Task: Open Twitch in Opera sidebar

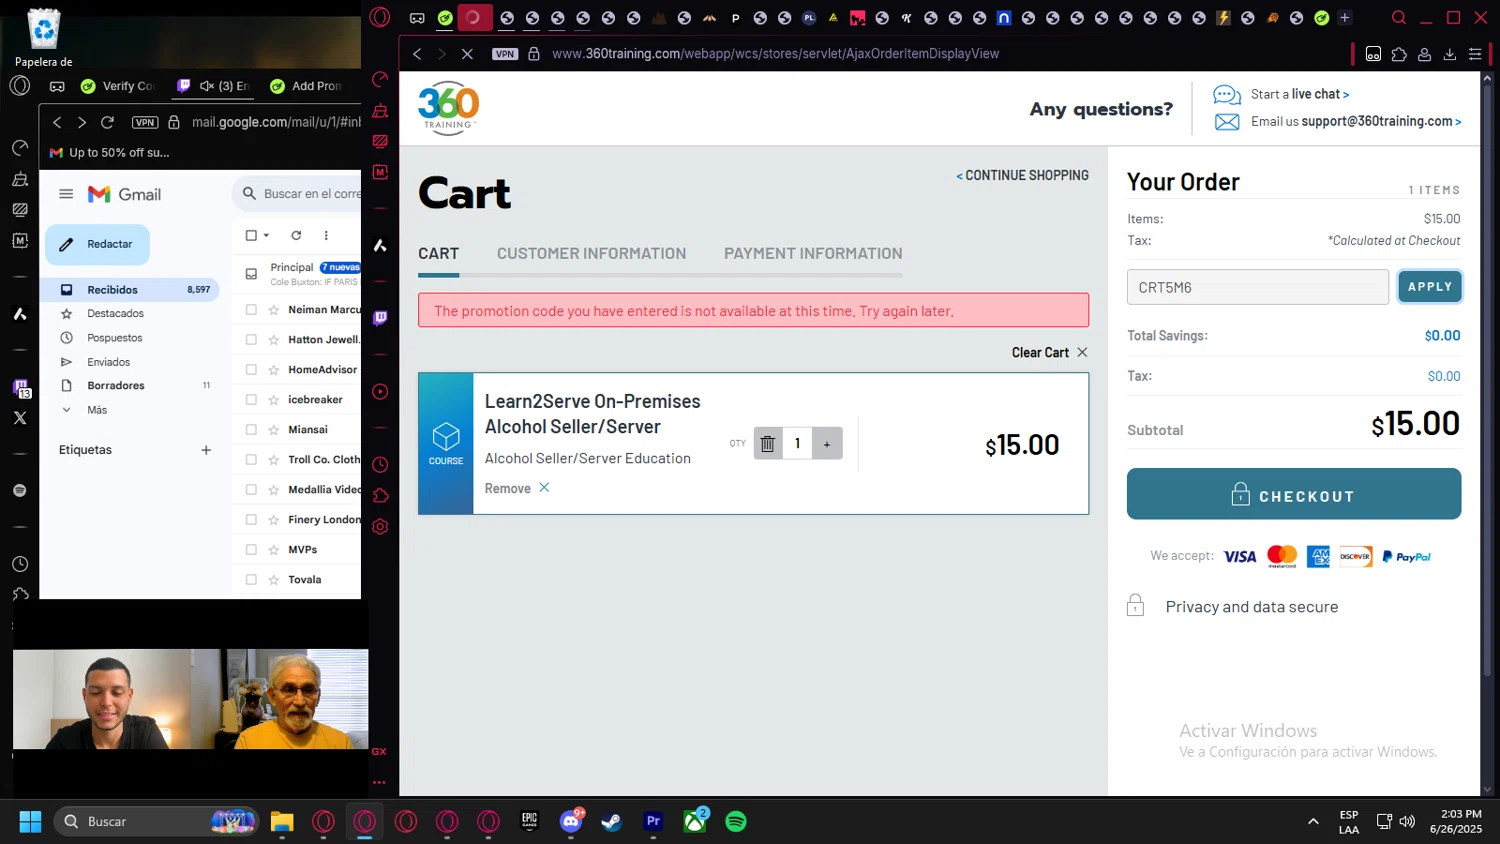Action: tap(380, 318)
